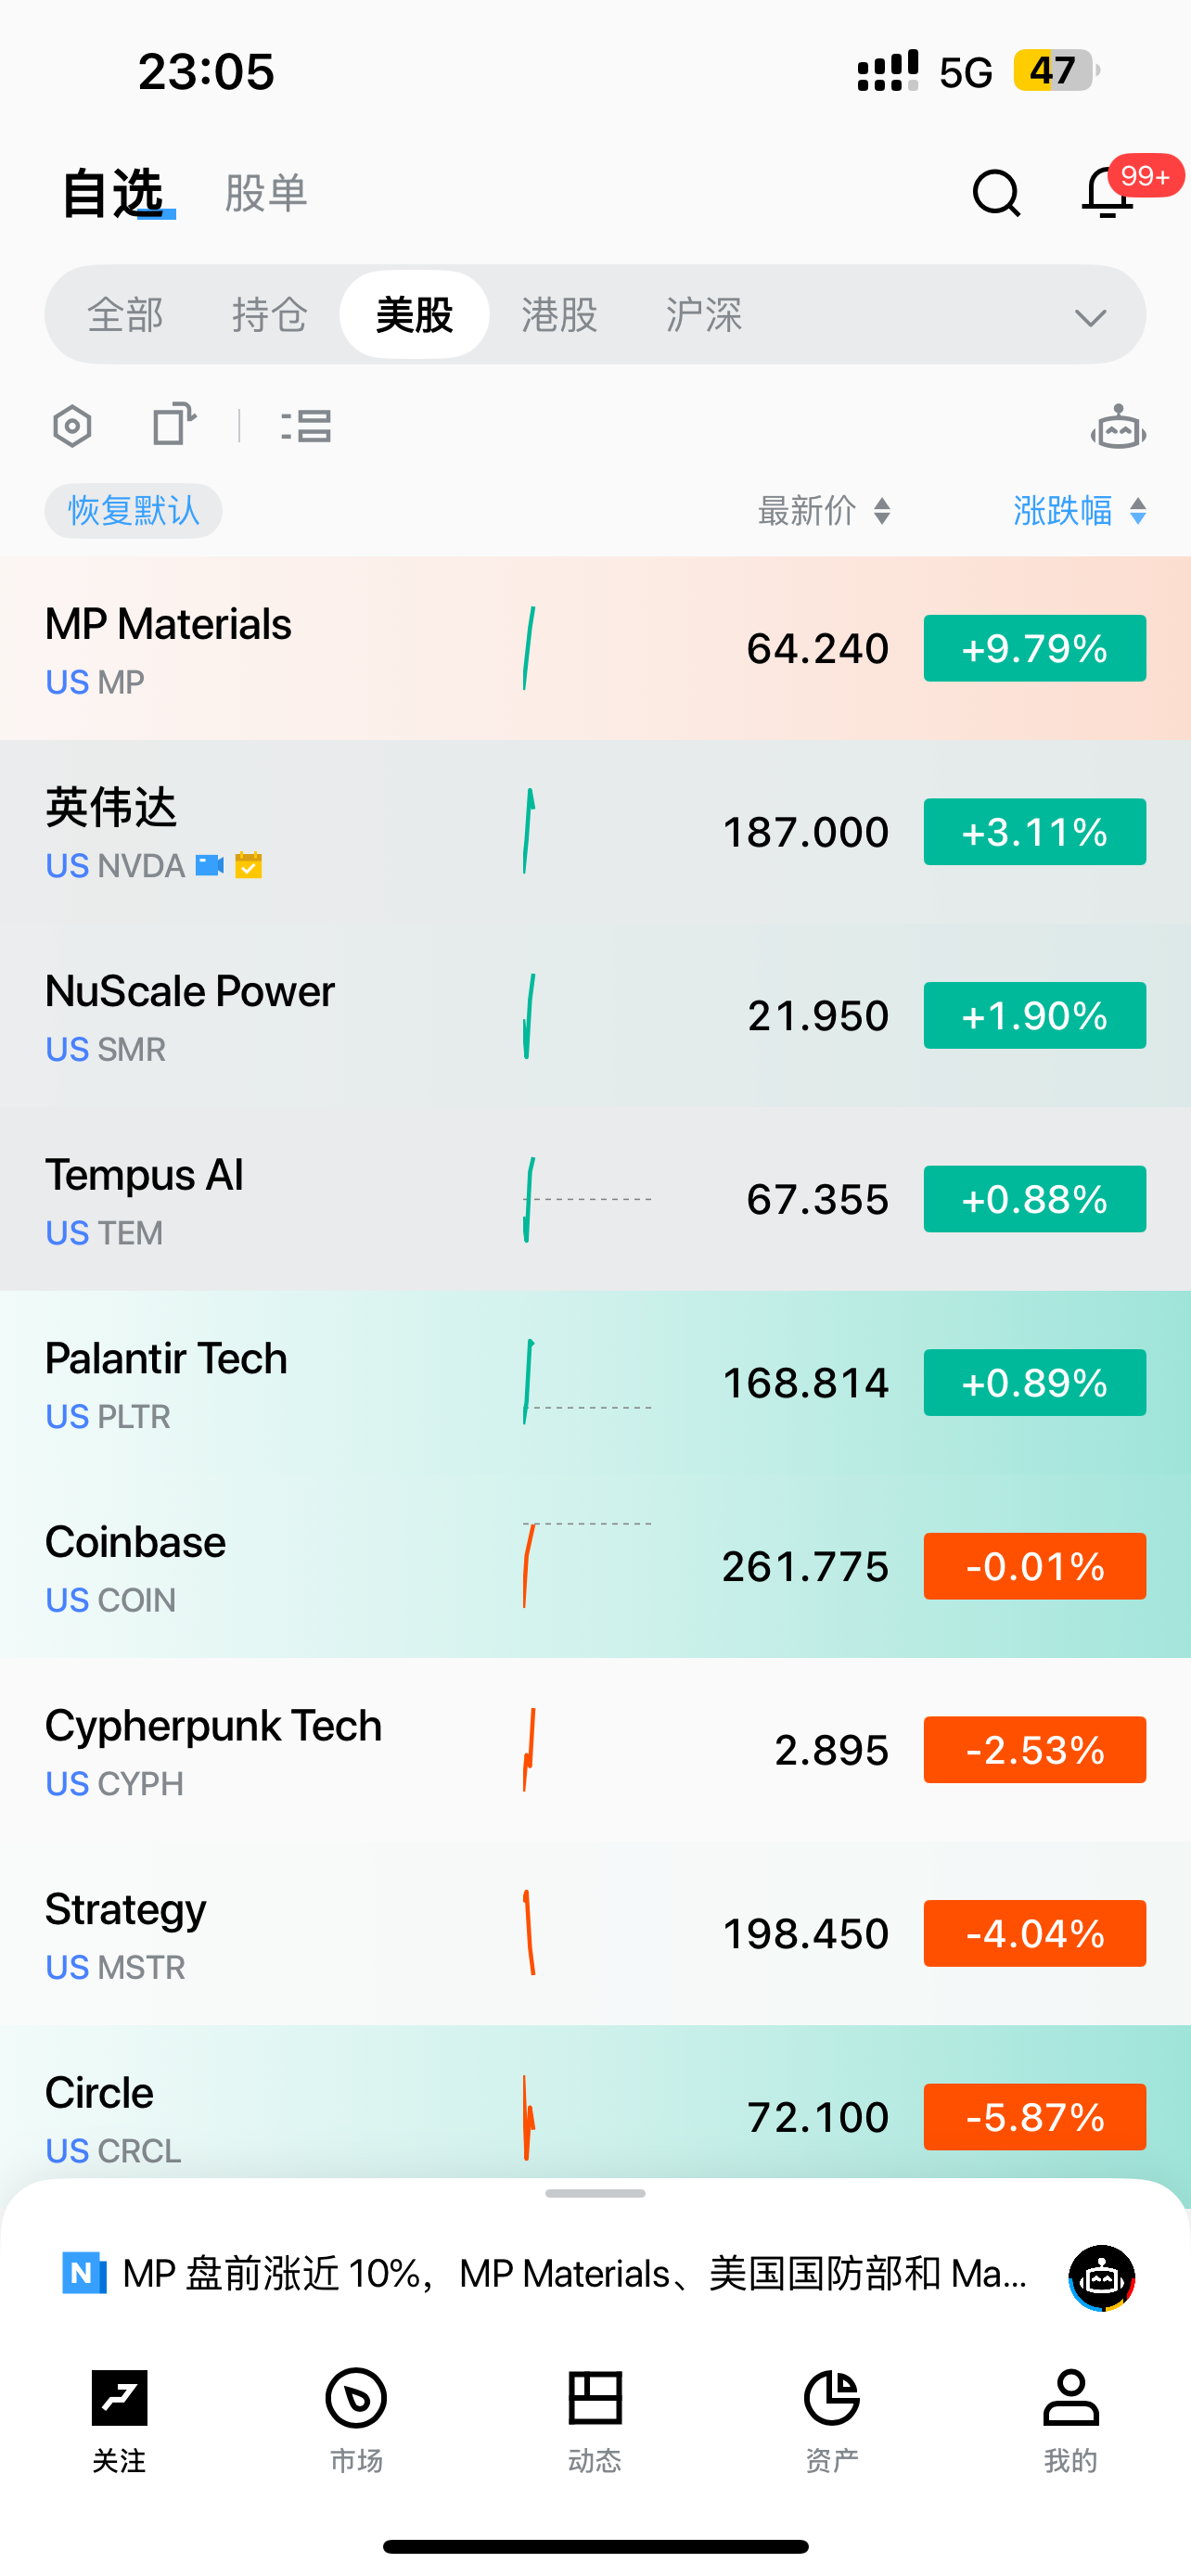Open notifications bell with 99+ badge
The width and height of the screenshot is (1191, 2576).
(x=1108, y=192)
